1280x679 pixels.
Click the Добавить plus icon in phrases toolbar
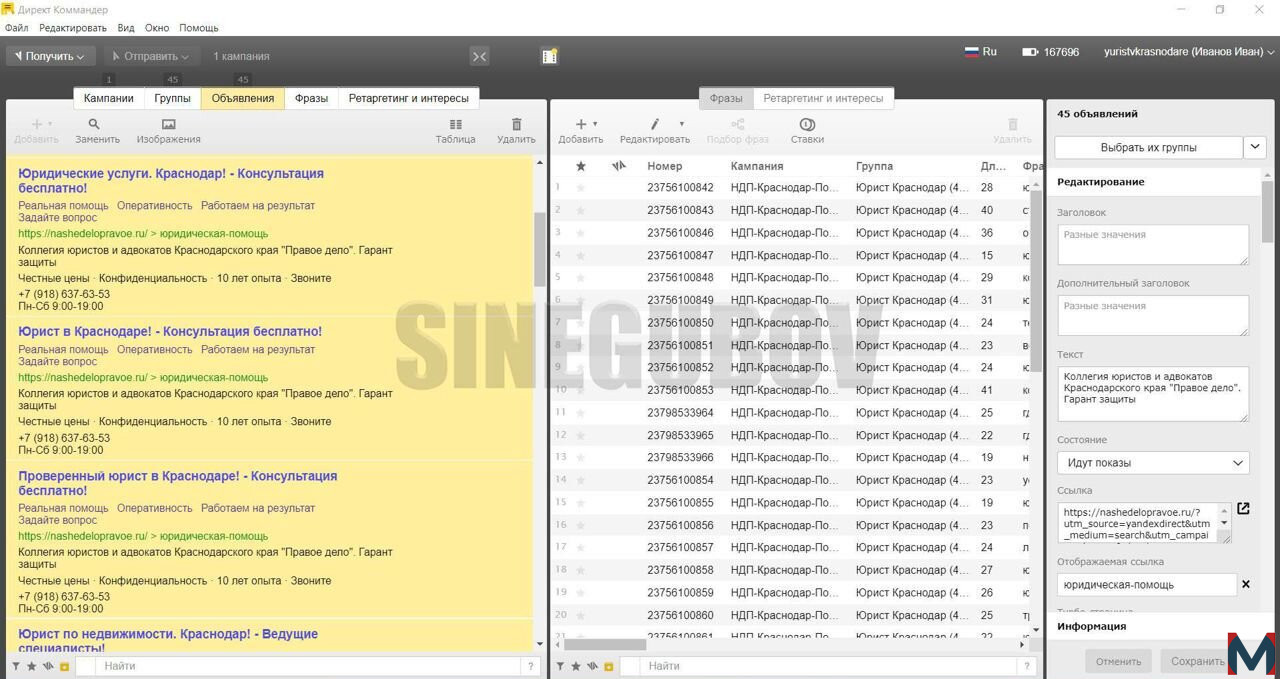(x=580, y=125)
